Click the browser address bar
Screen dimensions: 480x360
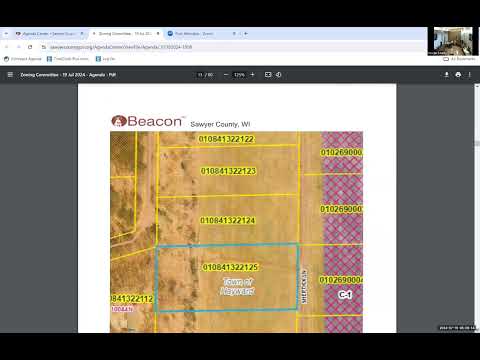[233, 47]
